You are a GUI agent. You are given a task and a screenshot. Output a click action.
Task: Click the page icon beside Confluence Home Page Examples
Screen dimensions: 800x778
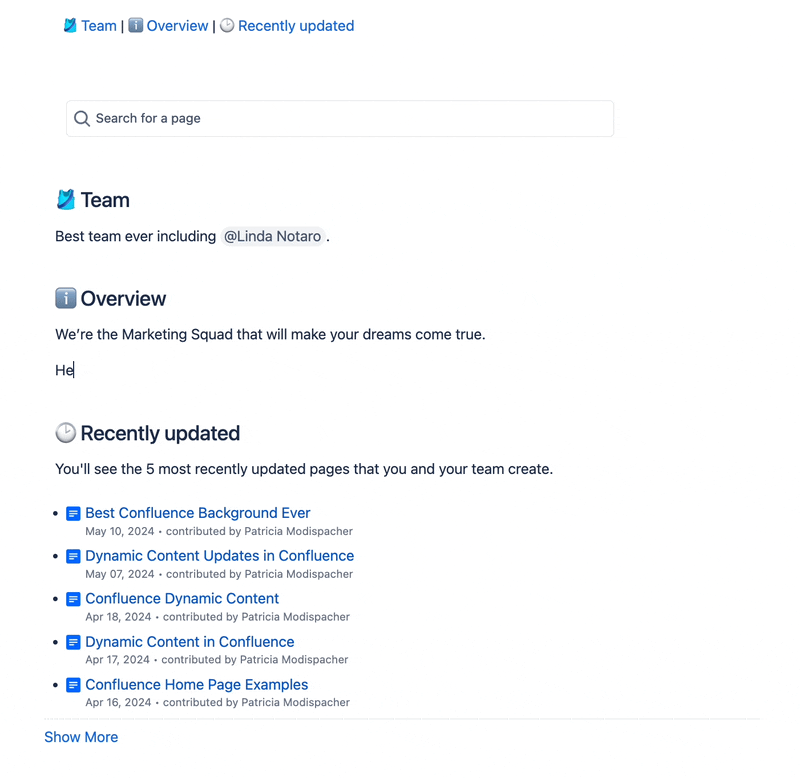[73, 684]
